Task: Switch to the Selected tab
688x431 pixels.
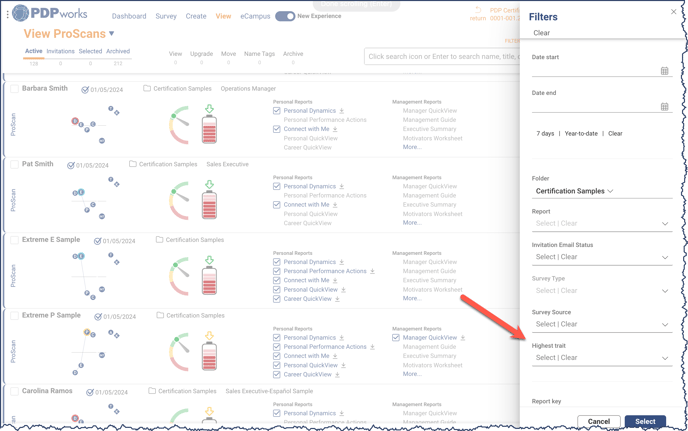Action: 90,51
